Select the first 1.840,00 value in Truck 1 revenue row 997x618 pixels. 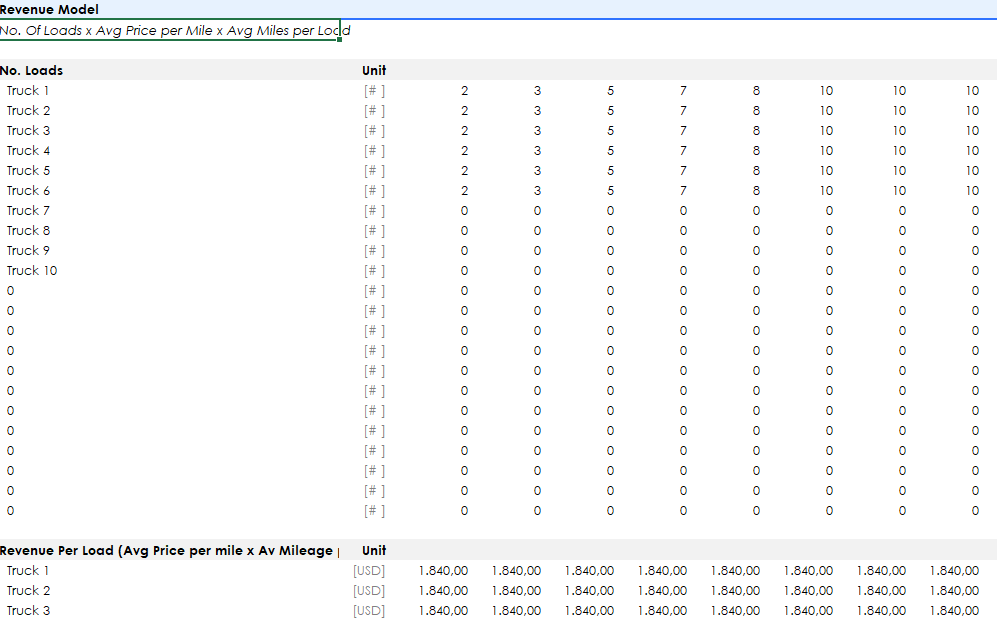[443, 570]
